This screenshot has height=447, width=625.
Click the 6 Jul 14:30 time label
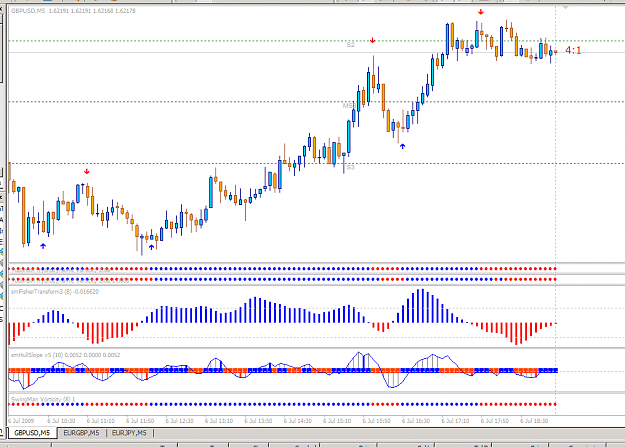click(x=298, y=421)
